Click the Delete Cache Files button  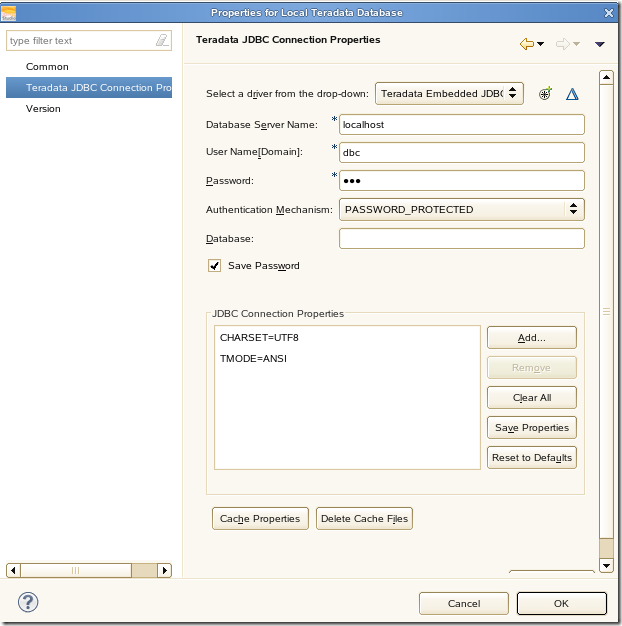[364, 519]
